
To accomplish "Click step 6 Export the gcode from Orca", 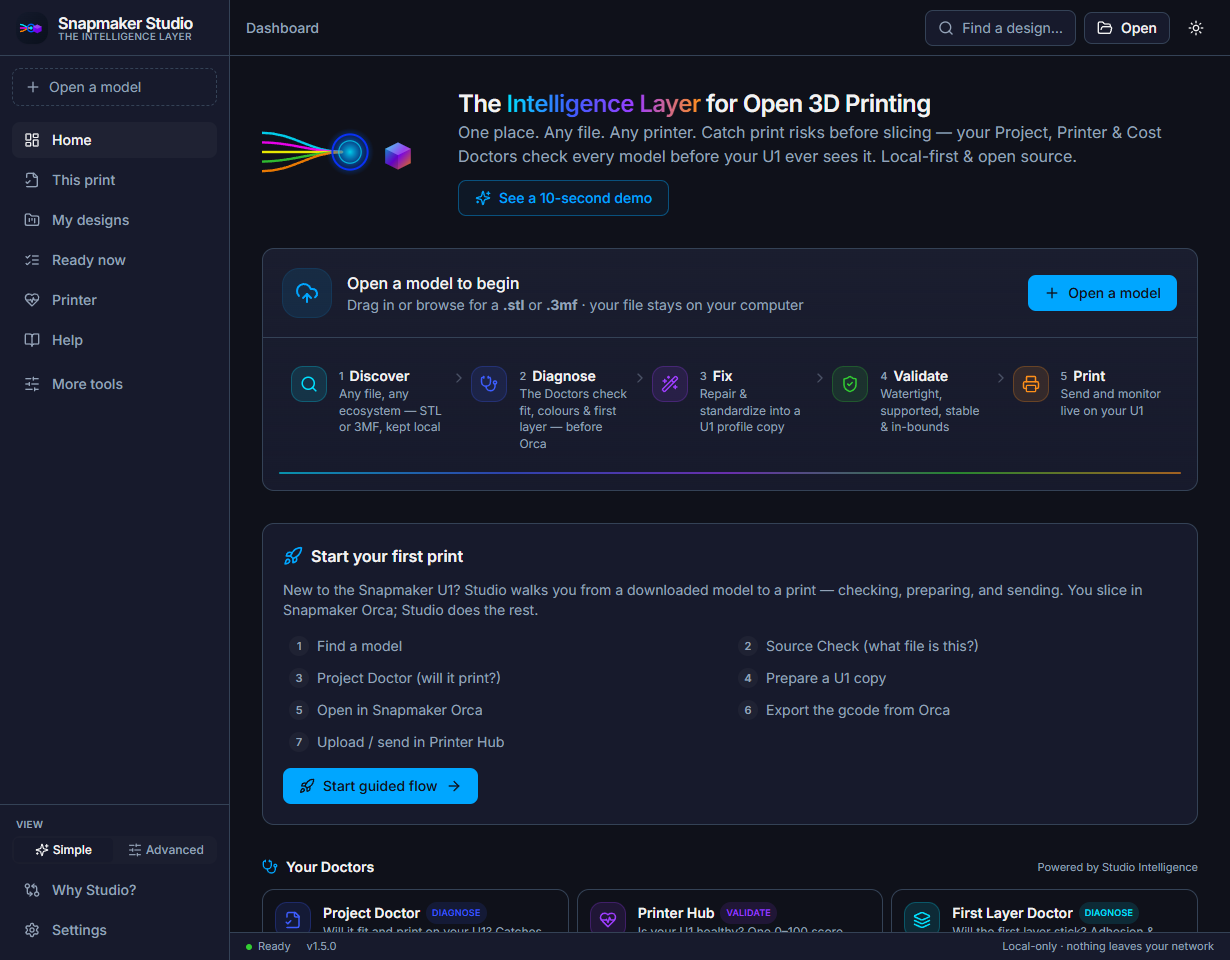I will [x=858, y=710].
